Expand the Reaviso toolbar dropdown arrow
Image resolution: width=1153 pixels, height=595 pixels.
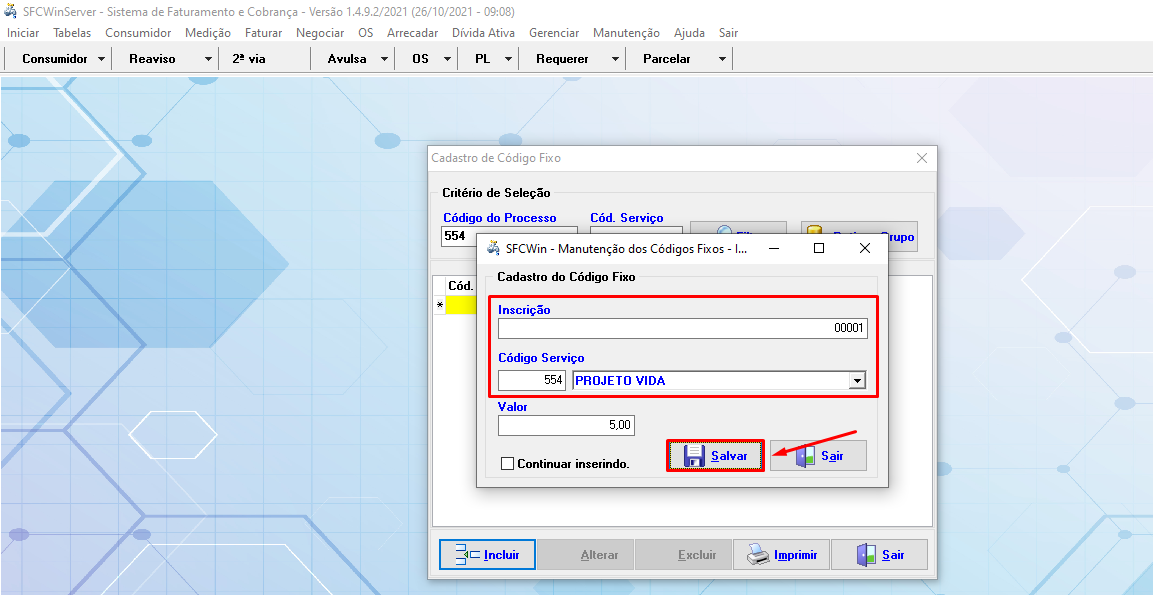pos(208,59)
